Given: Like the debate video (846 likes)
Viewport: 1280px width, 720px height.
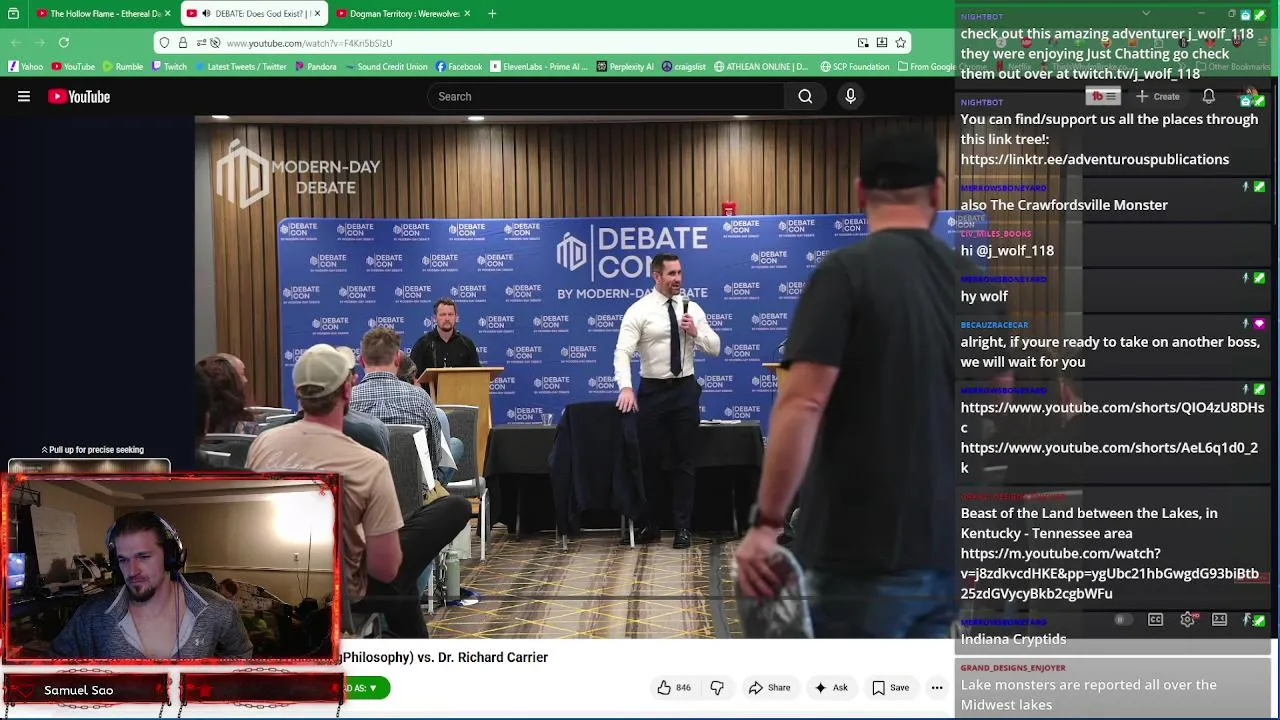Looking at the screenshot, I should tap(673, 688).
